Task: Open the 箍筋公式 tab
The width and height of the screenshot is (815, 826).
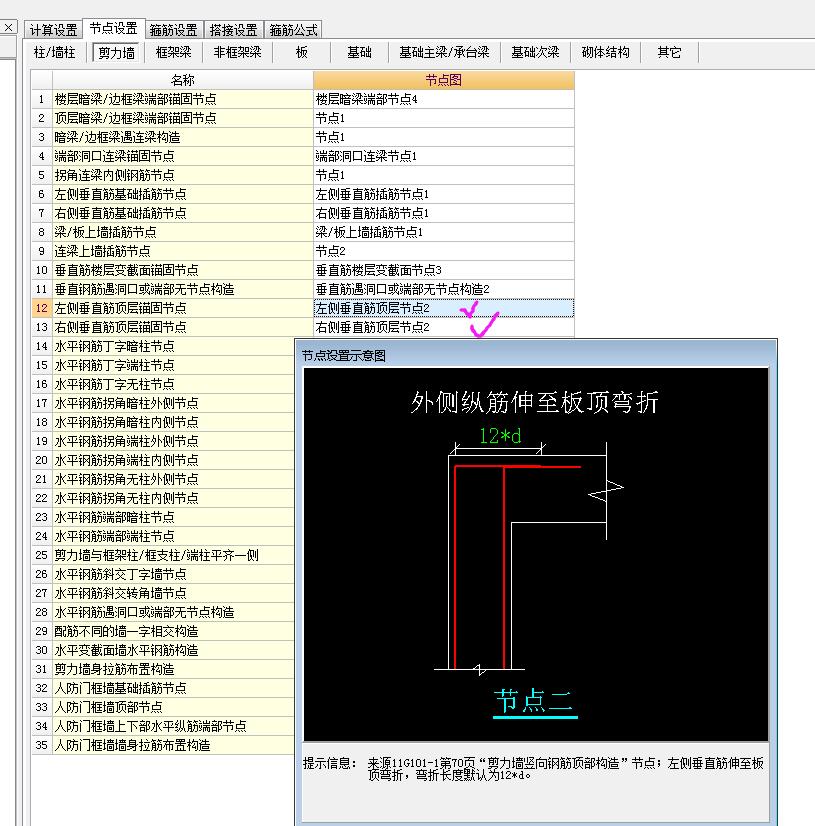Action: click(x=293, y=30)
